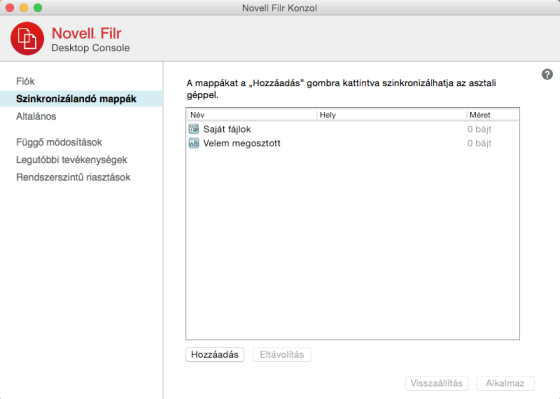Screen dimensions: 560x399
Task: Sort list by Név column header
Action: tap(251, 115)
